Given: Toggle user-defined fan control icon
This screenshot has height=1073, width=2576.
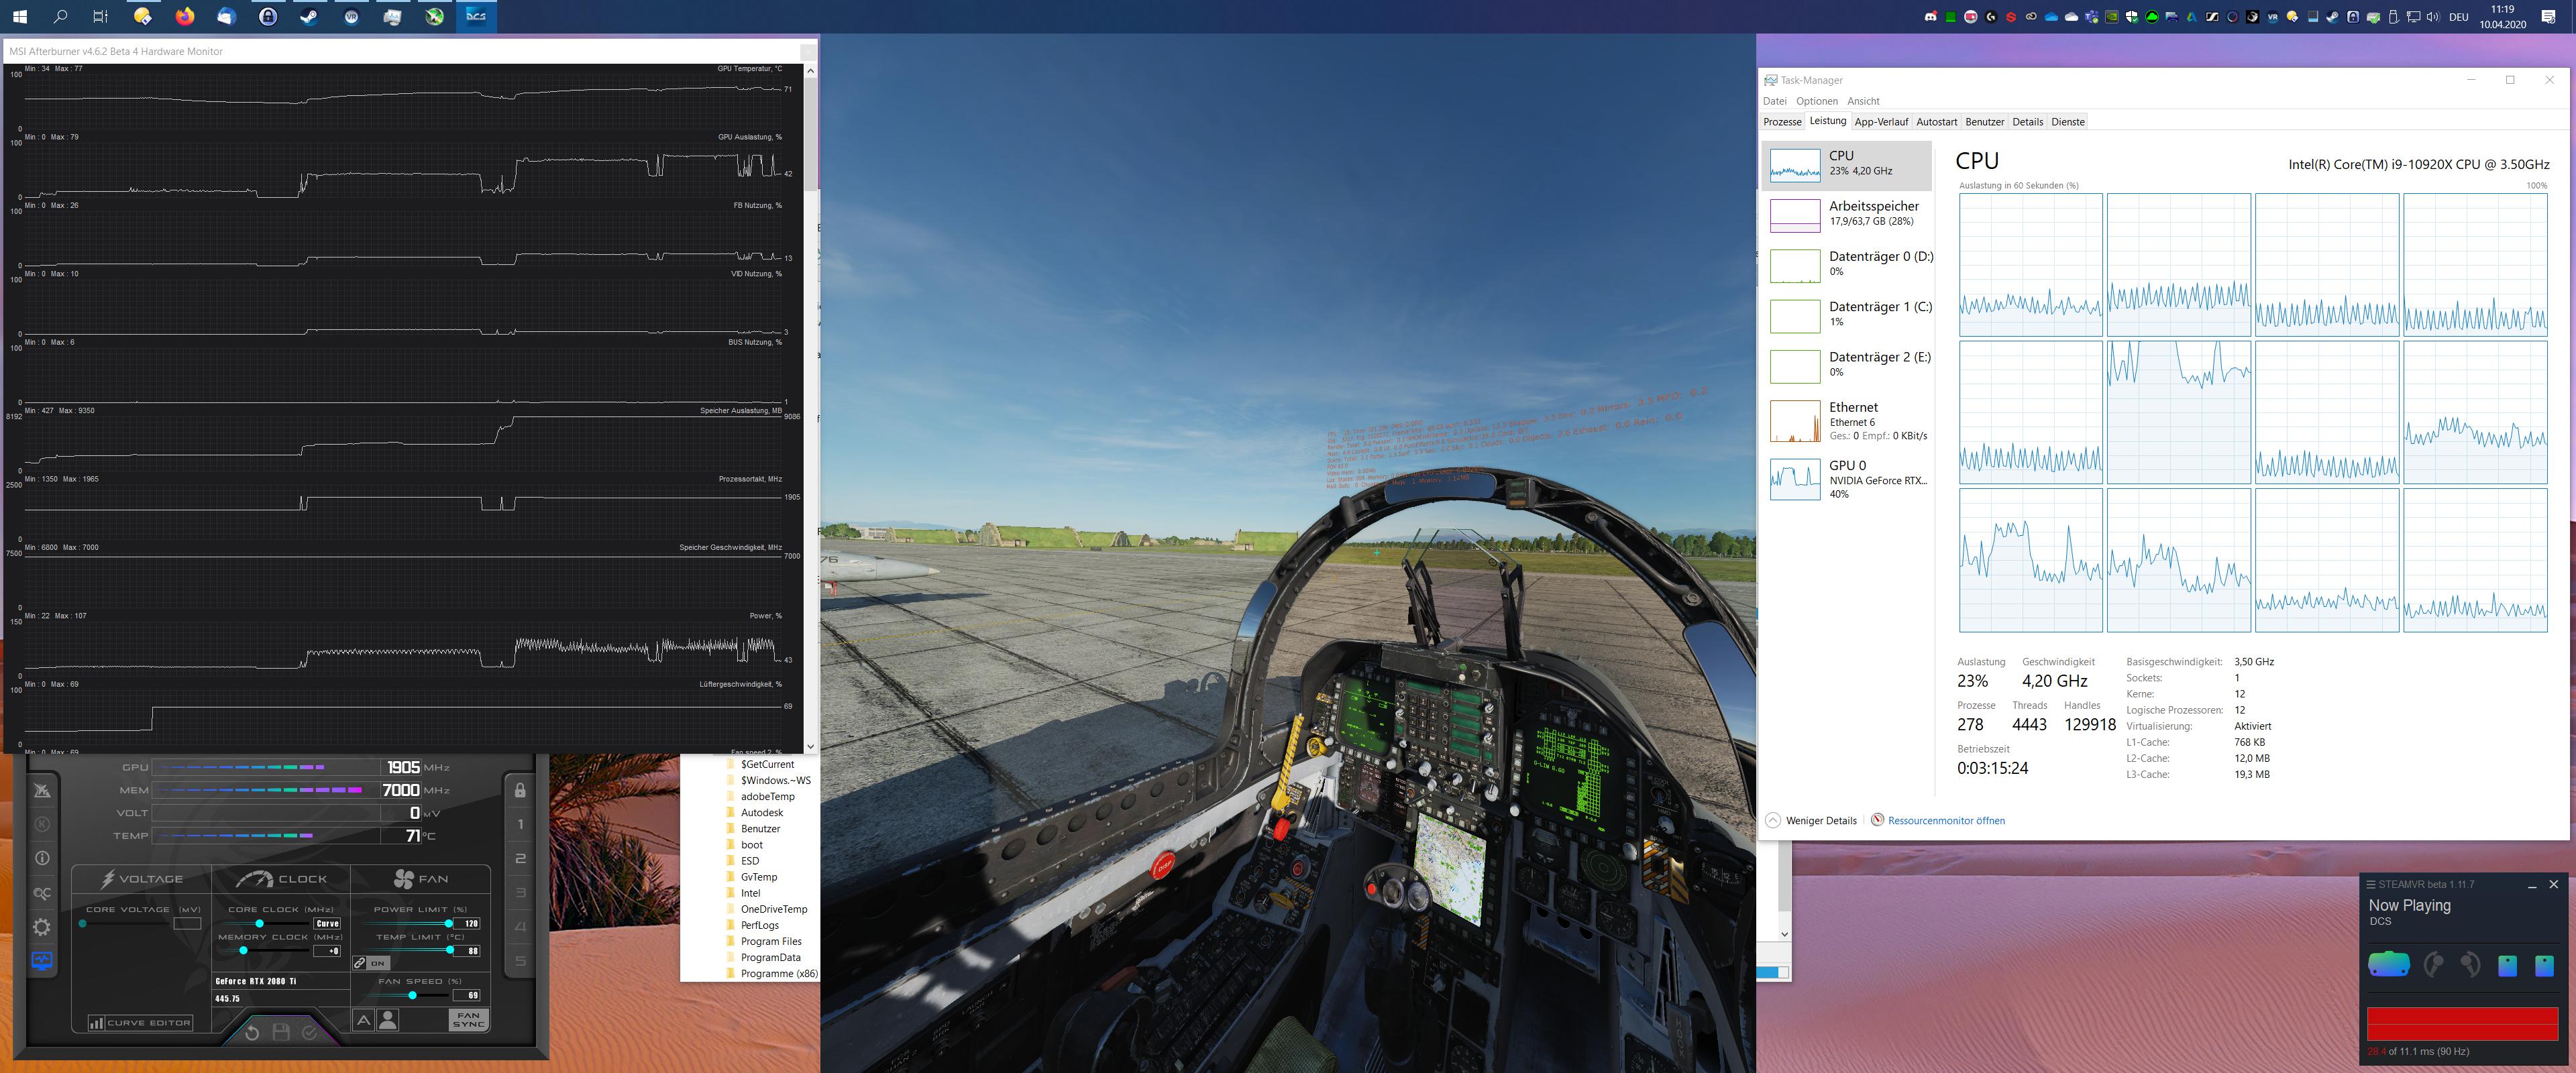Looking at the screenshot, I should tap(388, 1020).
